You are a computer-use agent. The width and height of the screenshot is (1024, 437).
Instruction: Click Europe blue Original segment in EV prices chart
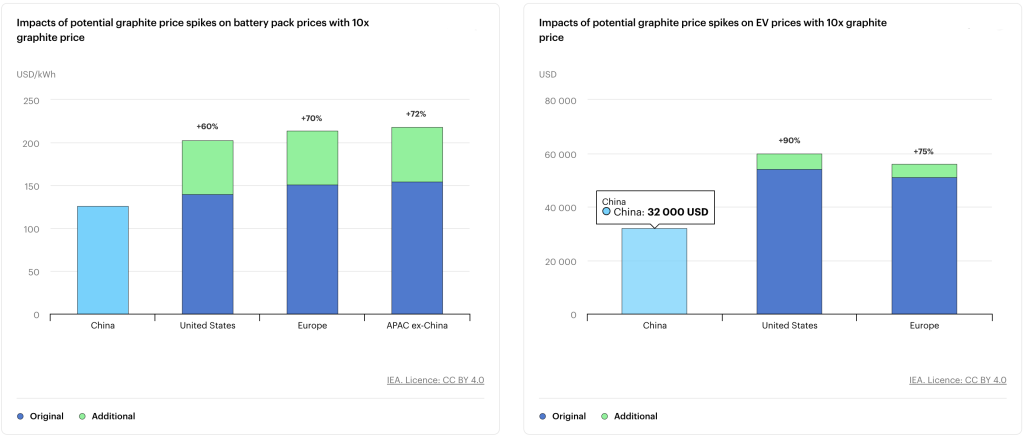[925, 245]
